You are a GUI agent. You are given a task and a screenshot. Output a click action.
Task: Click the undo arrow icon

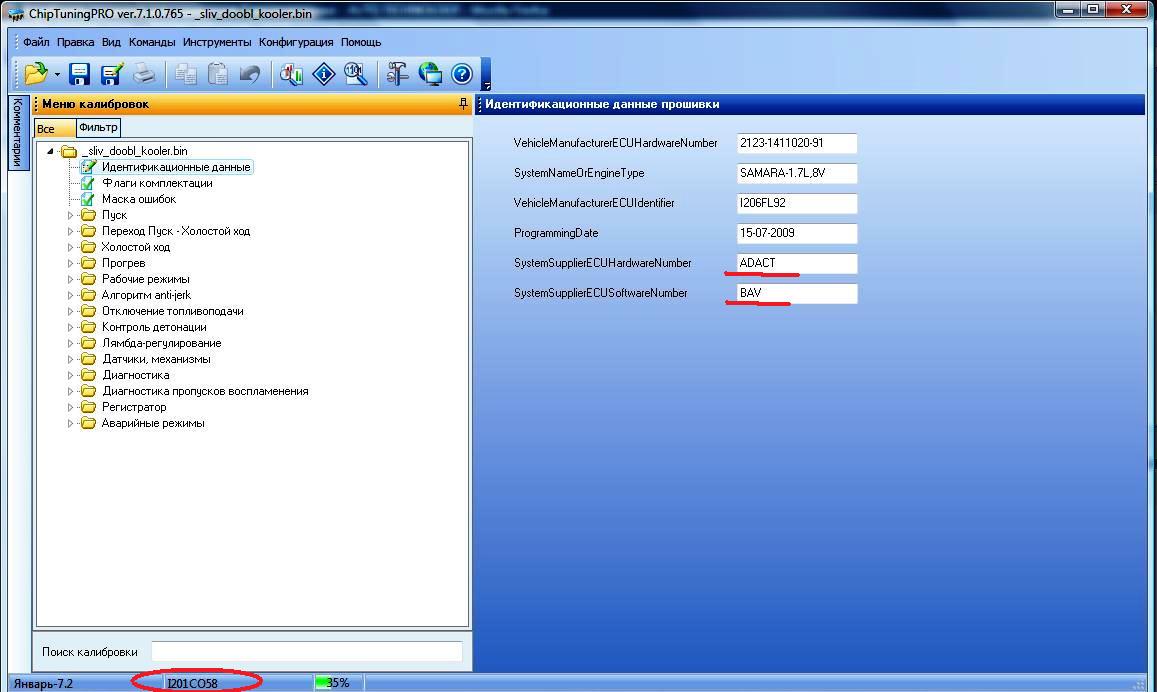249,74
